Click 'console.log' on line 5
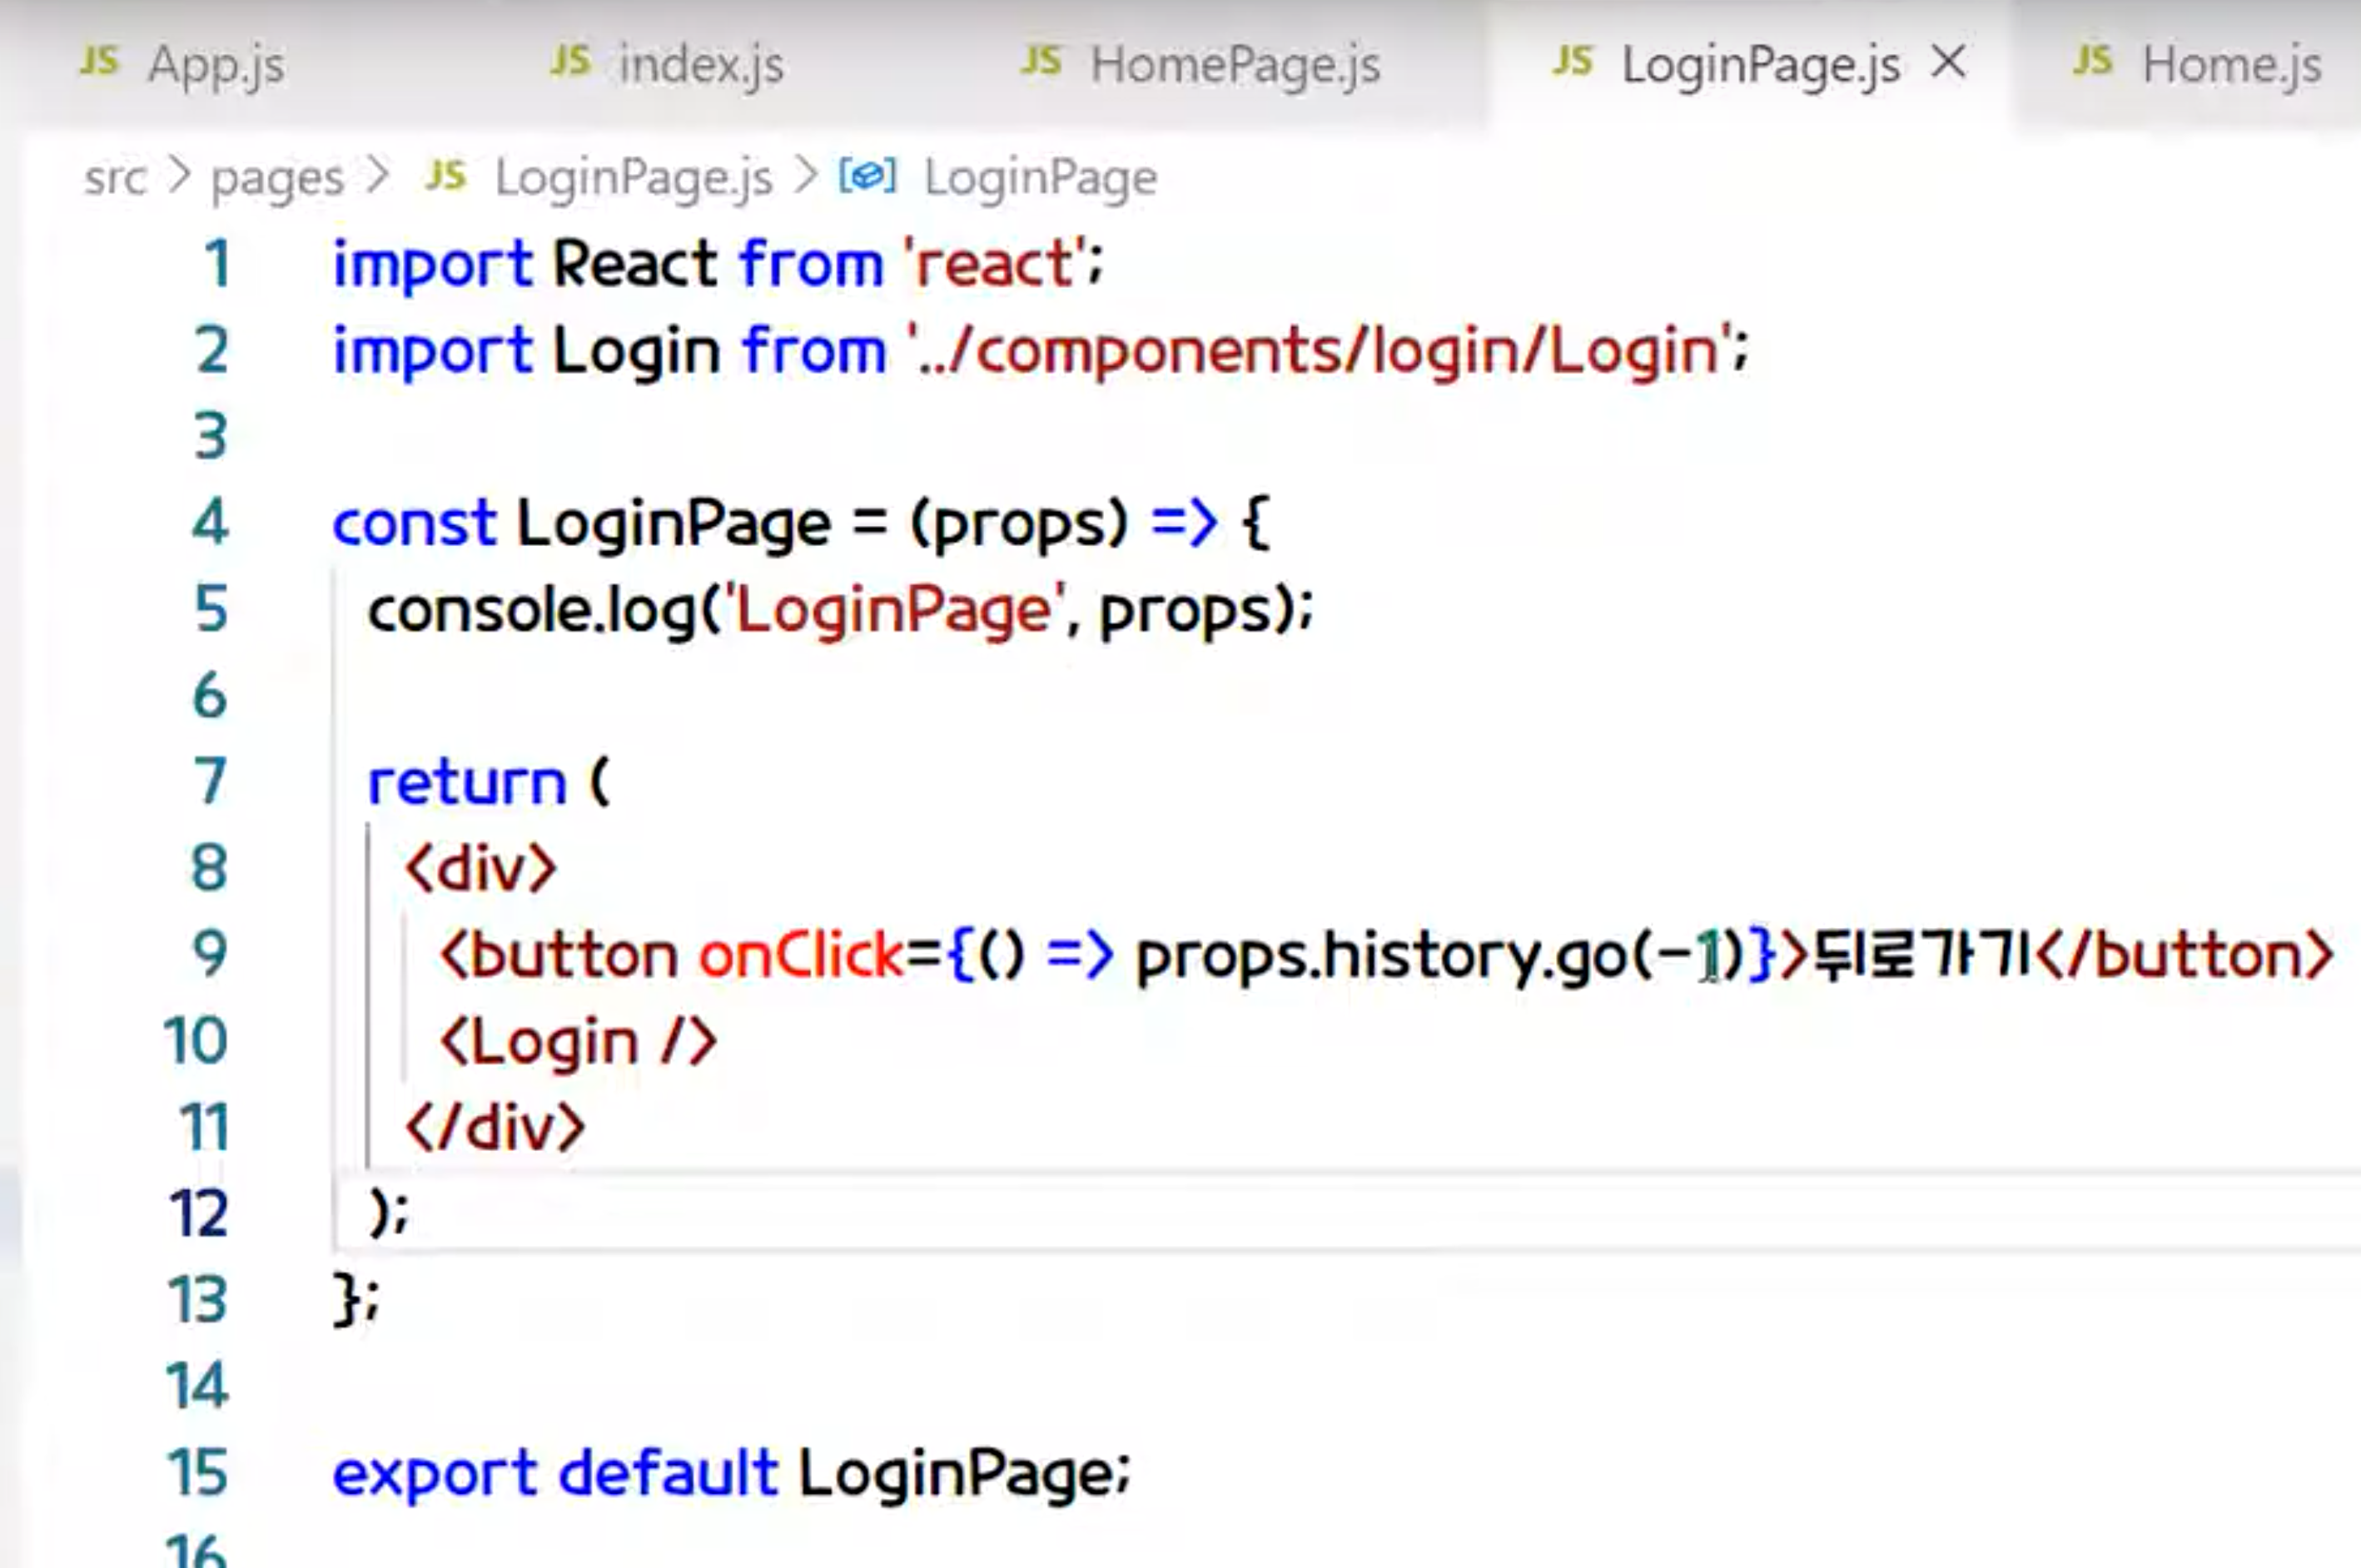 tap(531, 610)
